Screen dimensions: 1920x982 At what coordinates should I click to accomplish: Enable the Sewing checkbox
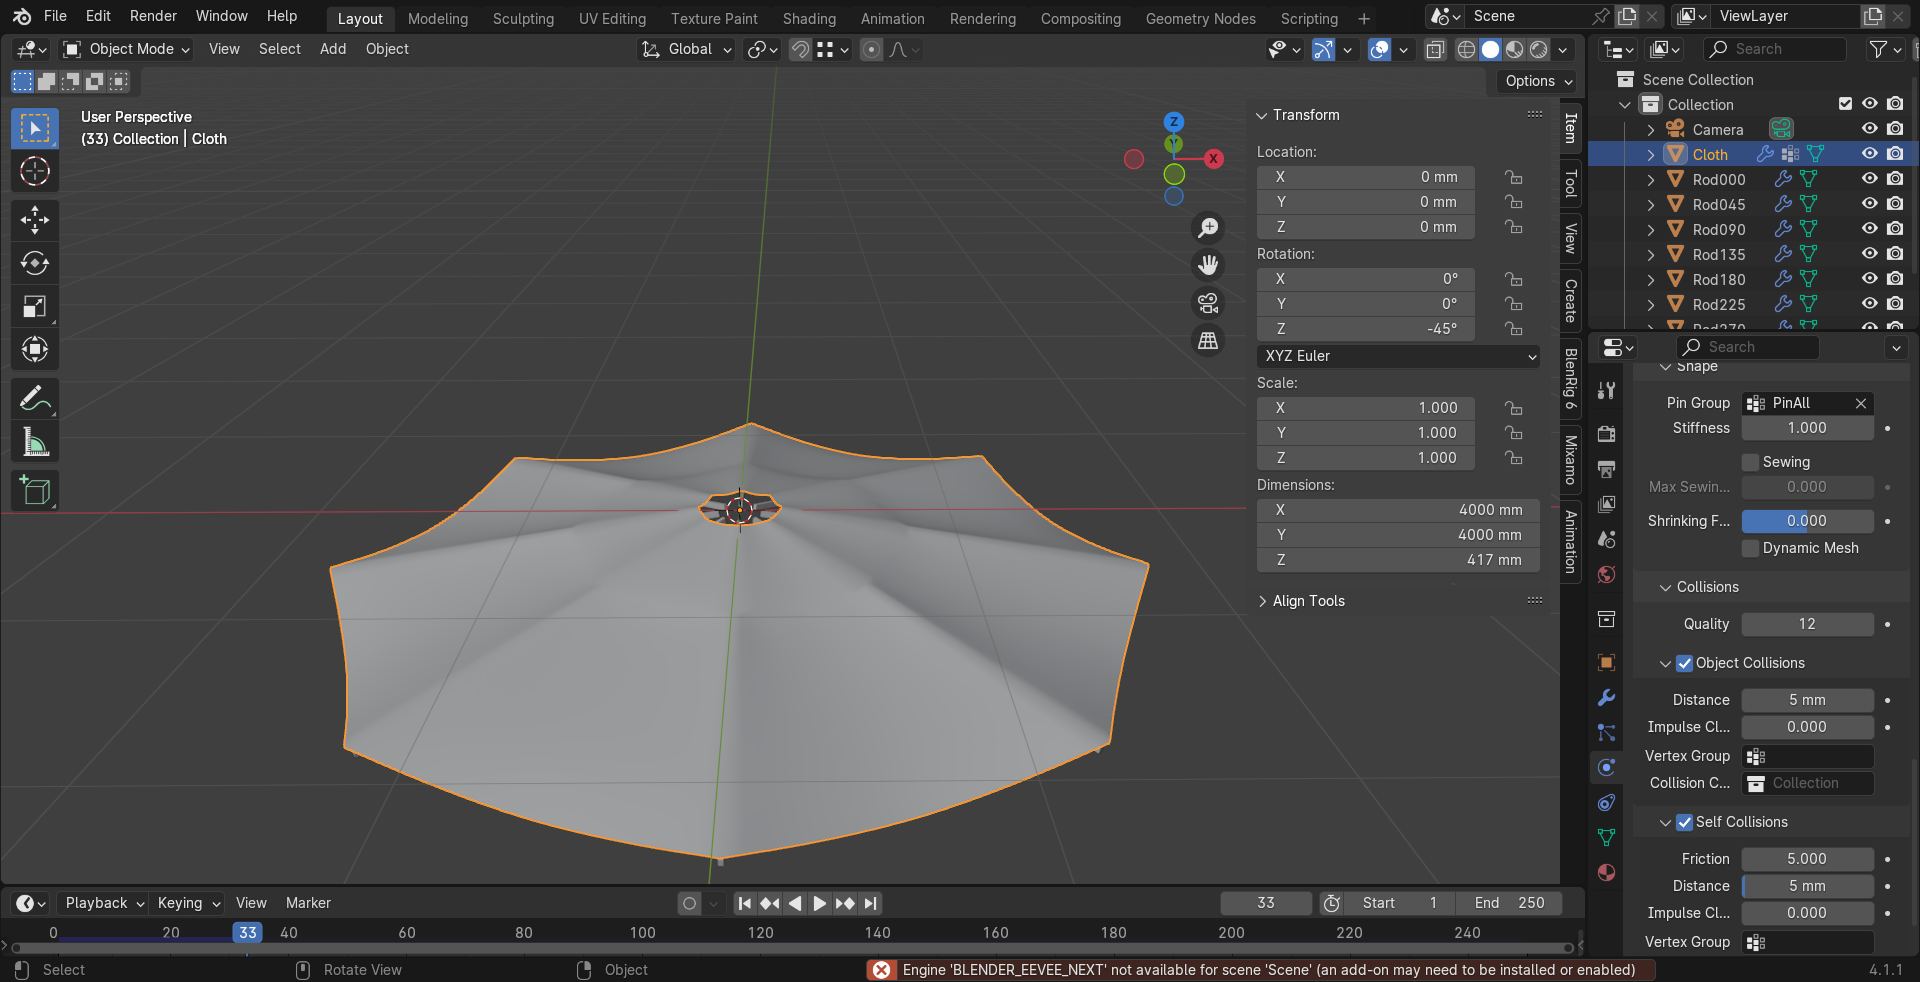tap(1750, 462)
